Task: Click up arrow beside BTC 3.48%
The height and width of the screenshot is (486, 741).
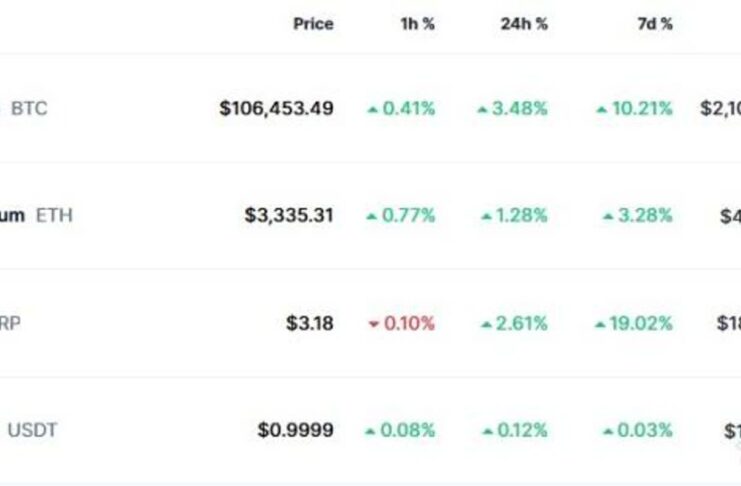Action: (482, 110)
